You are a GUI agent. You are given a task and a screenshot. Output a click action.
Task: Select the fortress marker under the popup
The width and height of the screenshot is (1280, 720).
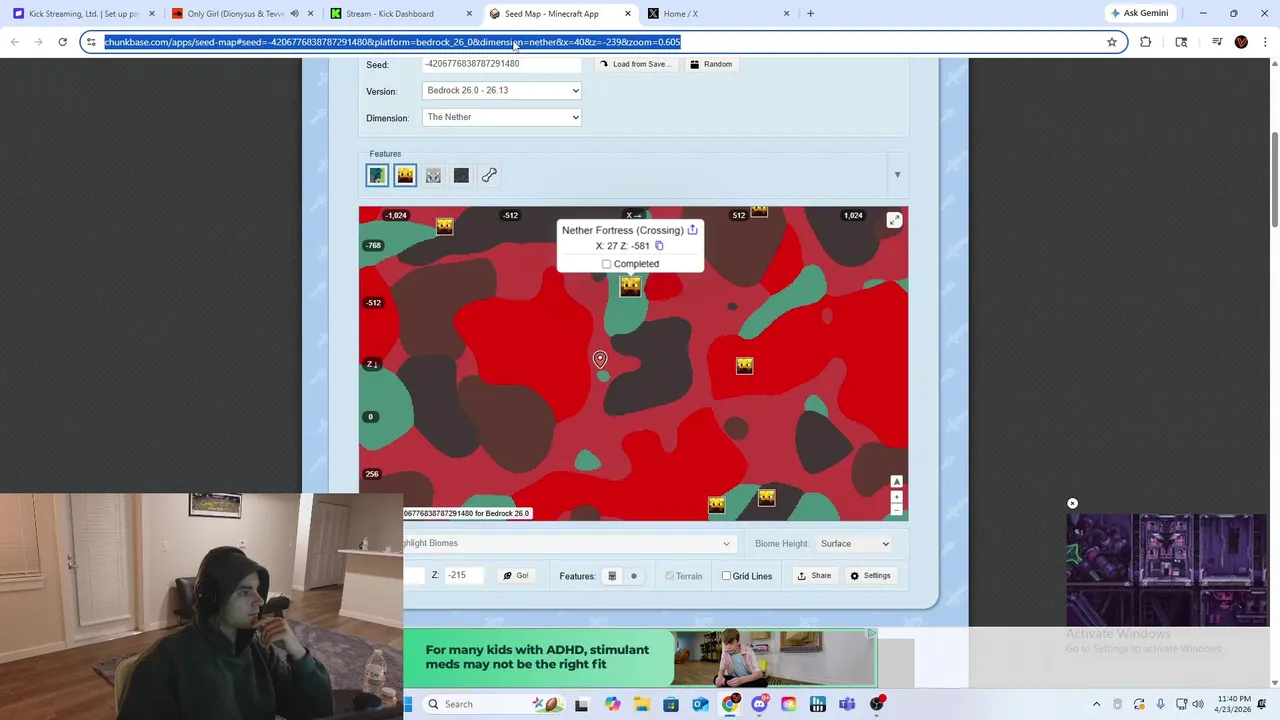pos(630,287)
